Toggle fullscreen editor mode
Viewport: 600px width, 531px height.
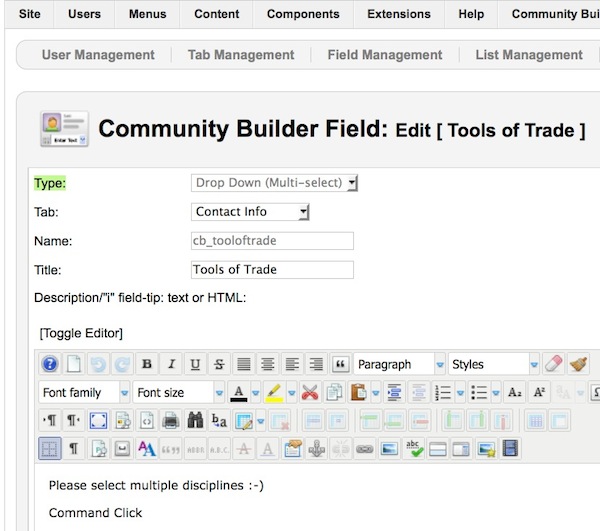point(98,420)
